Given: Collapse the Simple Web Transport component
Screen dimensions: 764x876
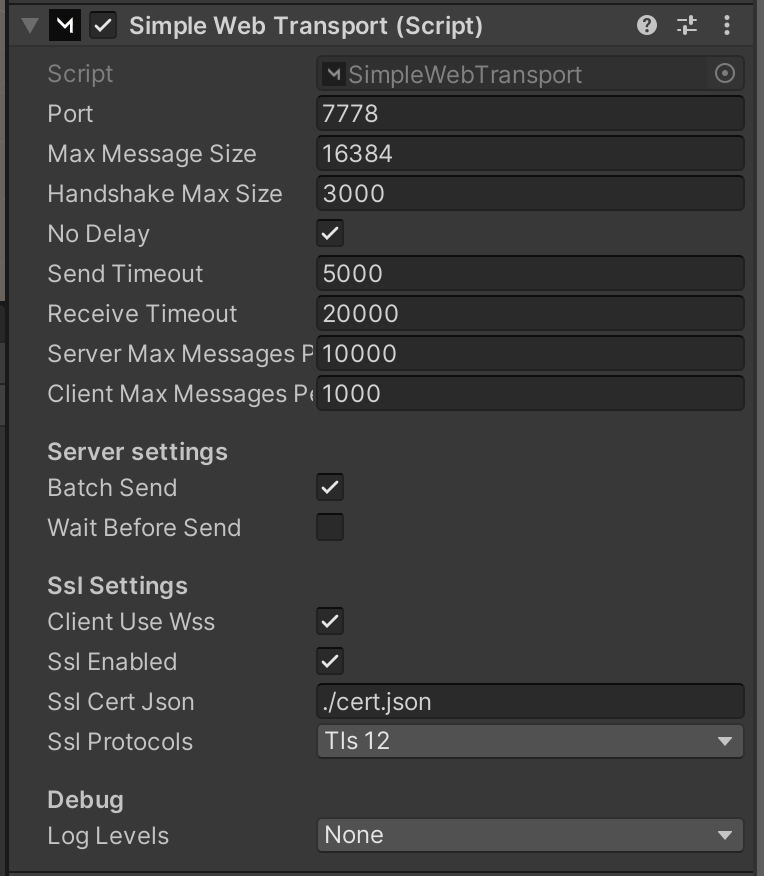Looking at the screenshot, I should point(29,26).
